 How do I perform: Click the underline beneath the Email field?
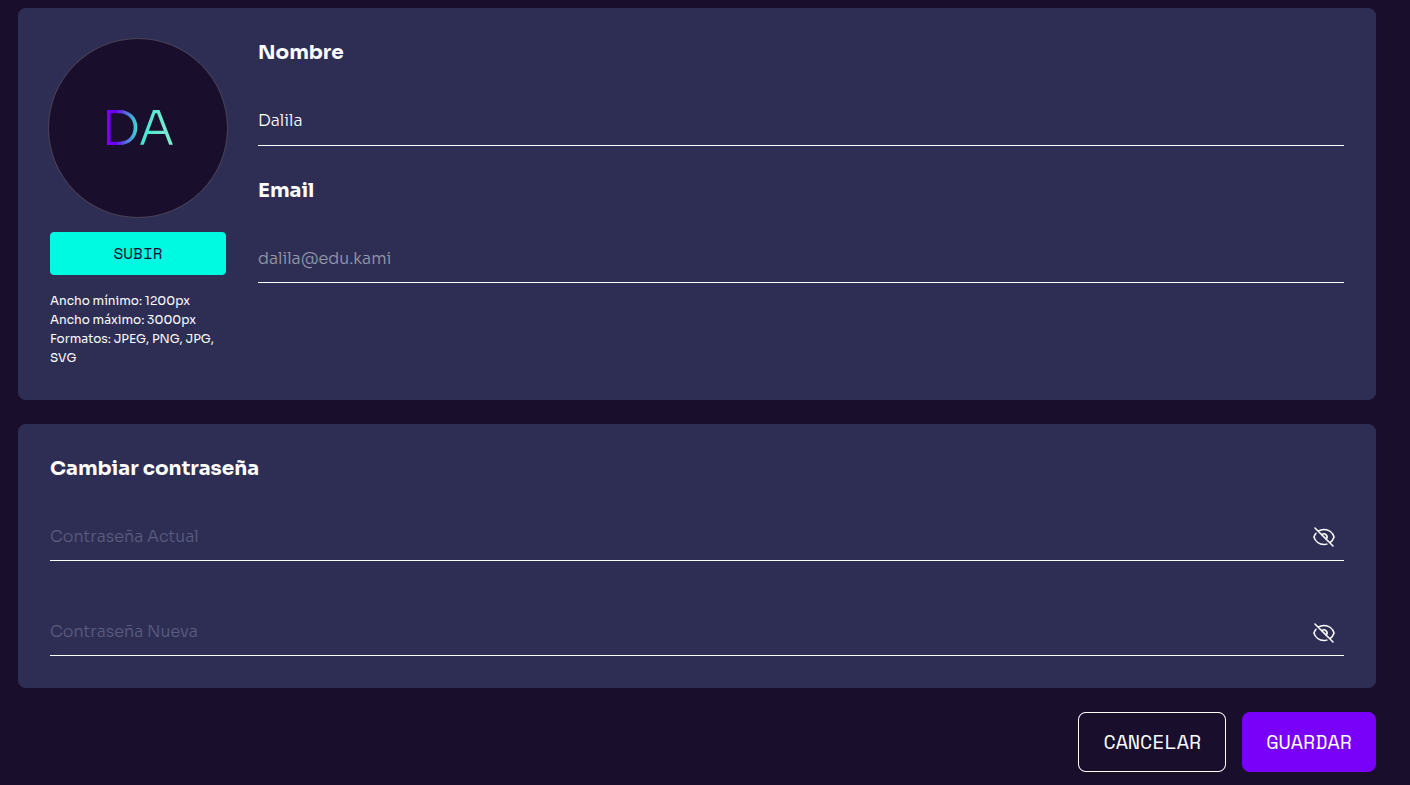point(800,282)
